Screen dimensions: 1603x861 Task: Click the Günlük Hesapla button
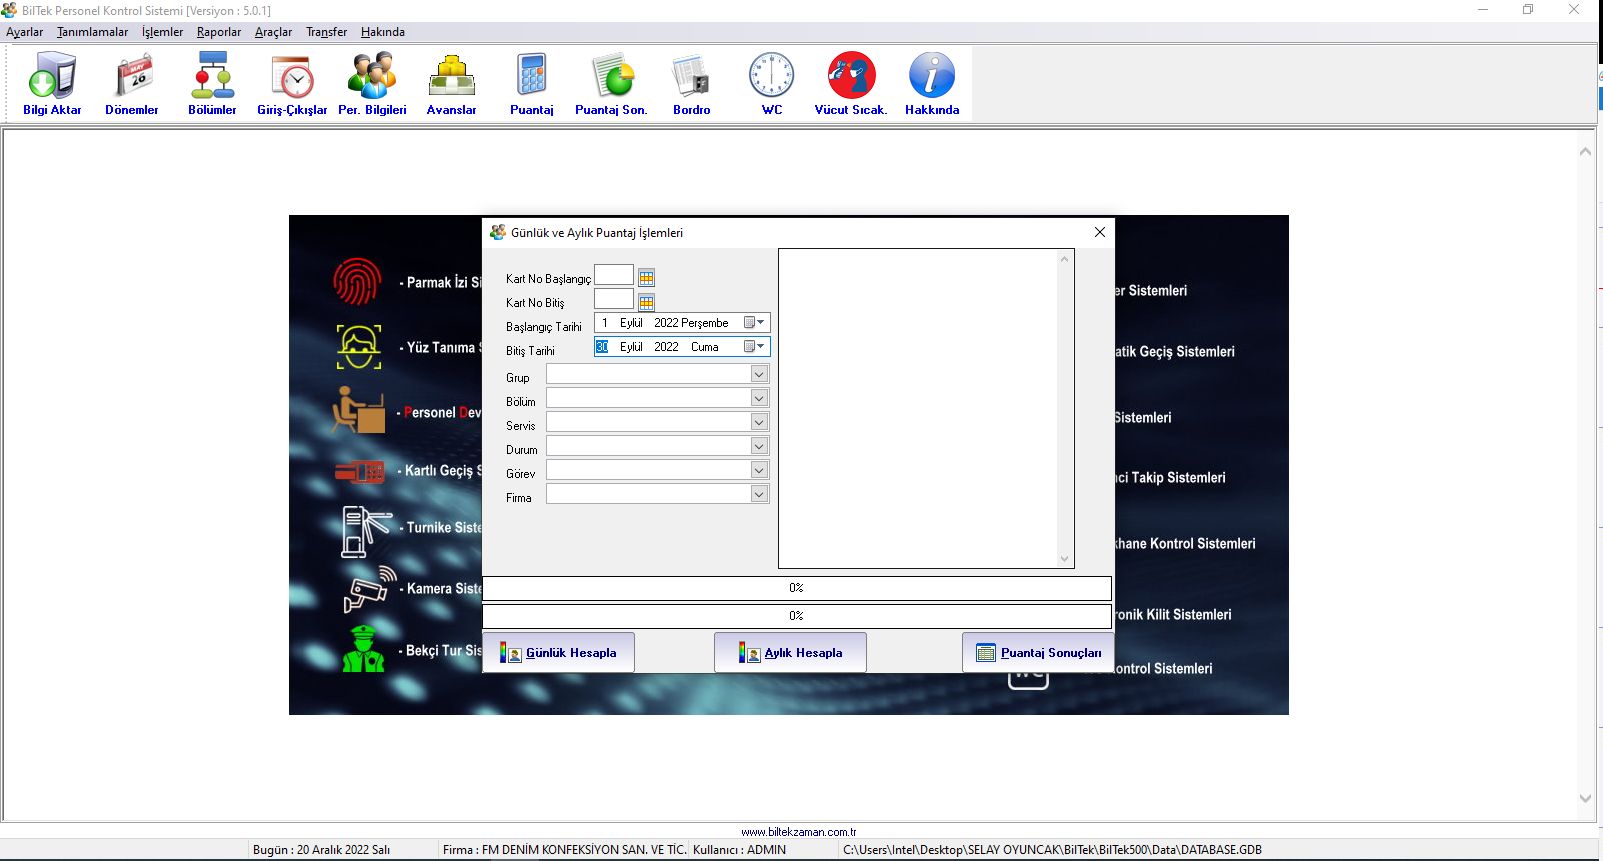coord(559,653)
